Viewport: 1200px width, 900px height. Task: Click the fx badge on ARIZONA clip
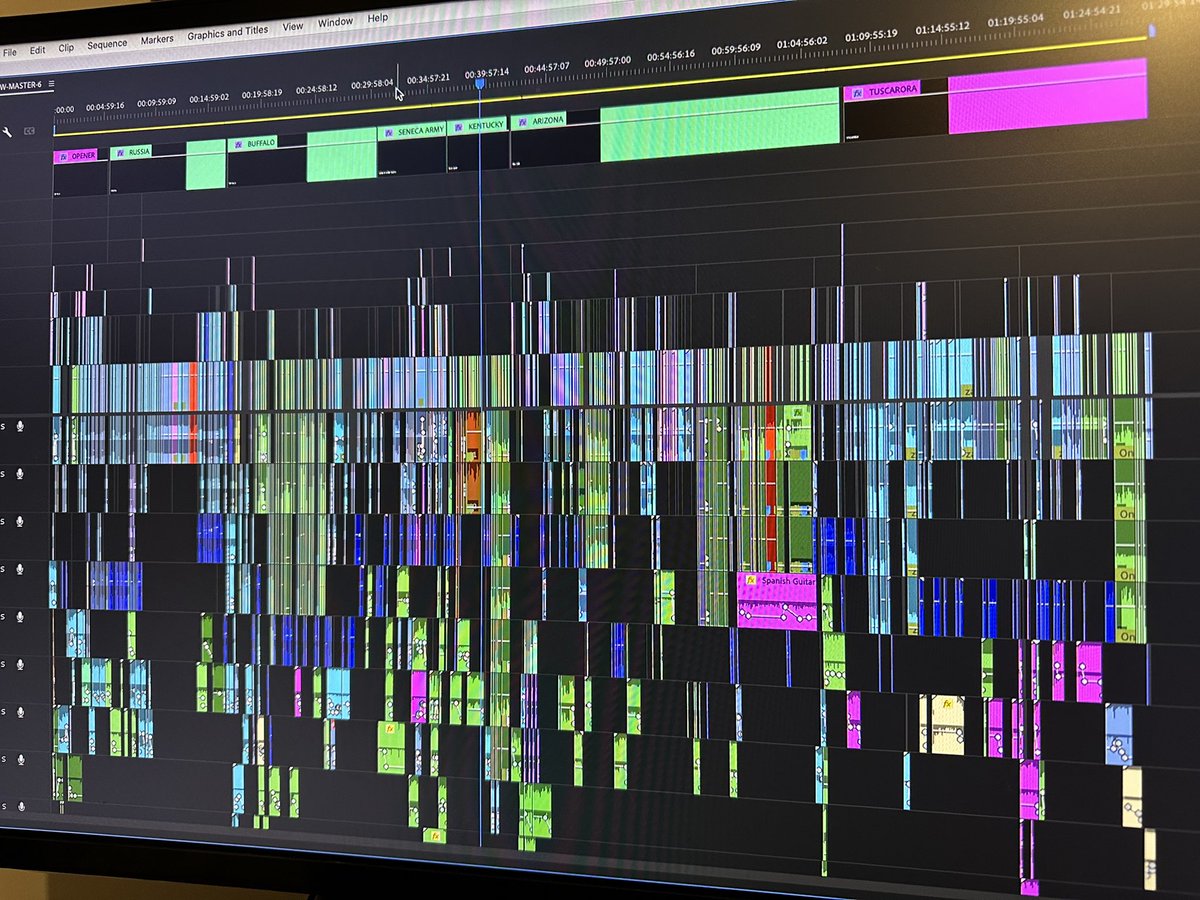522,122
